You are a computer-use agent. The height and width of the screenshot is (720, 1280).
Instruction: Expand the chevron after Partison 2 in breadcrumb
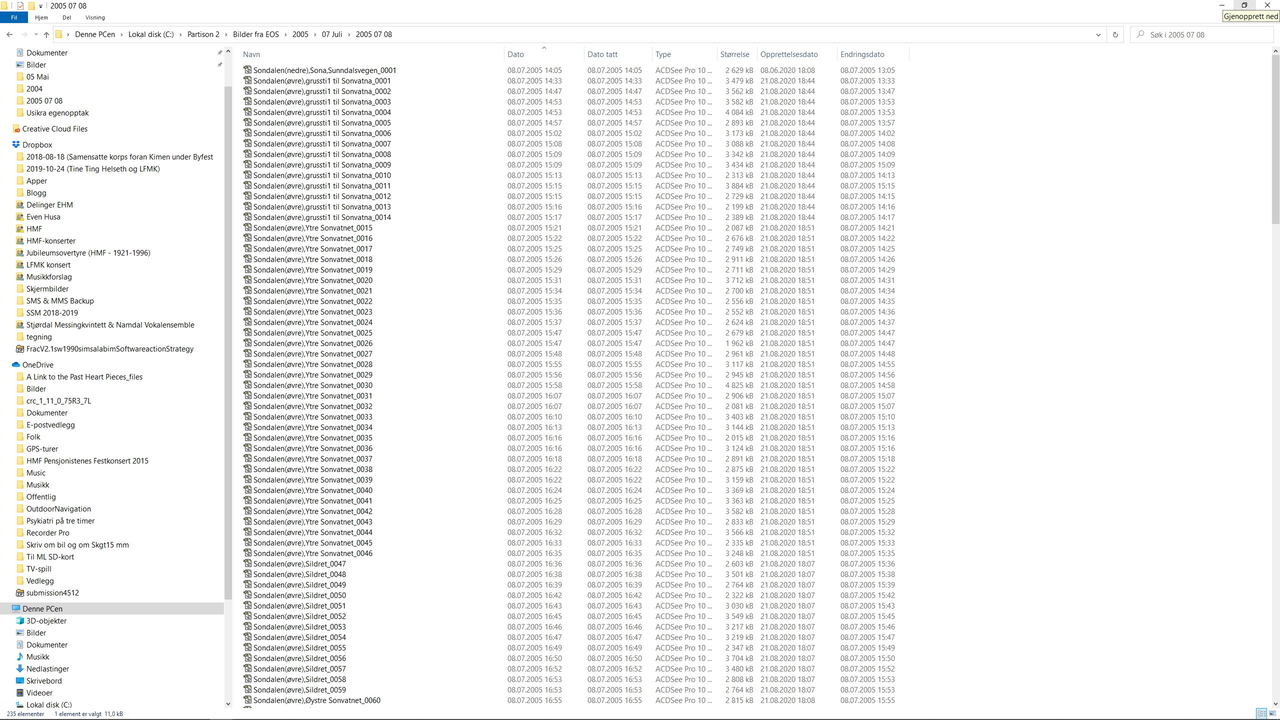click(x=226, y=34)
